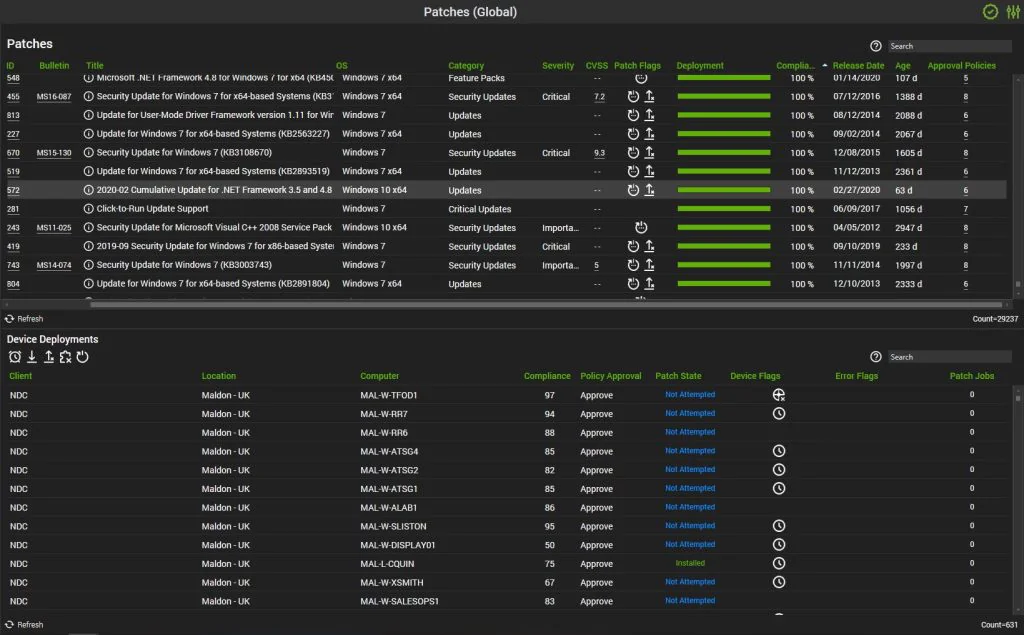The width and height of the screenshot is (1024, 635).
Task: Sort patches by CVSS column header
Action: (596, 65)
